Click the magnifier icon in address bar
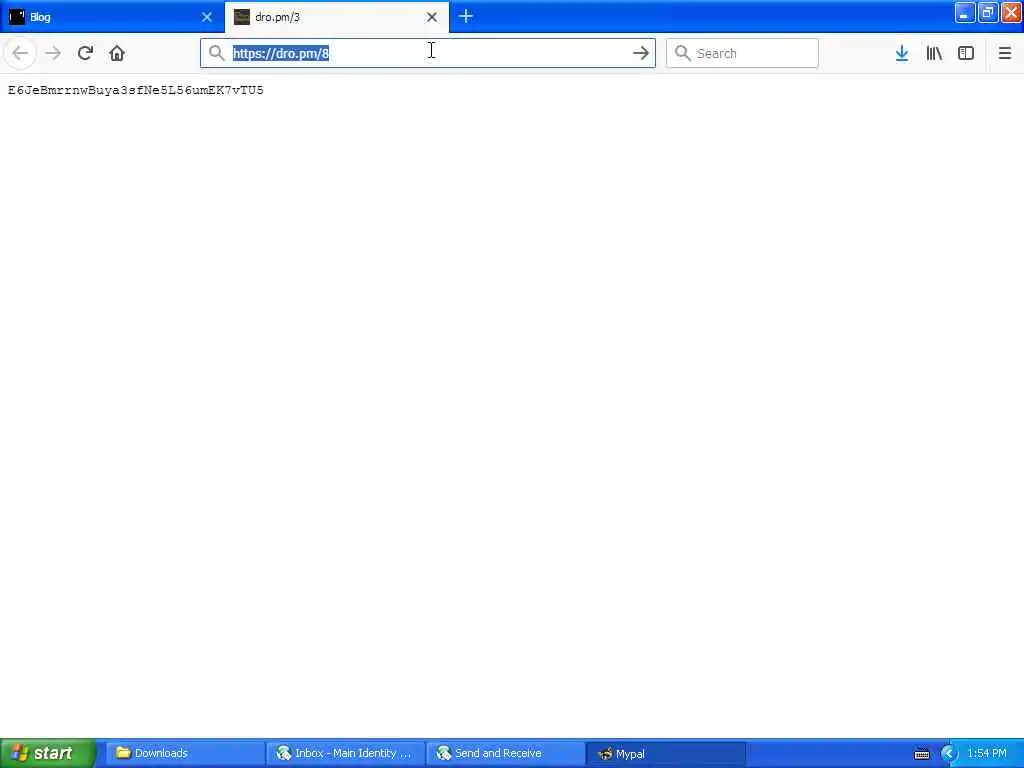The image size is (1024, 768). tap(216, 53)
